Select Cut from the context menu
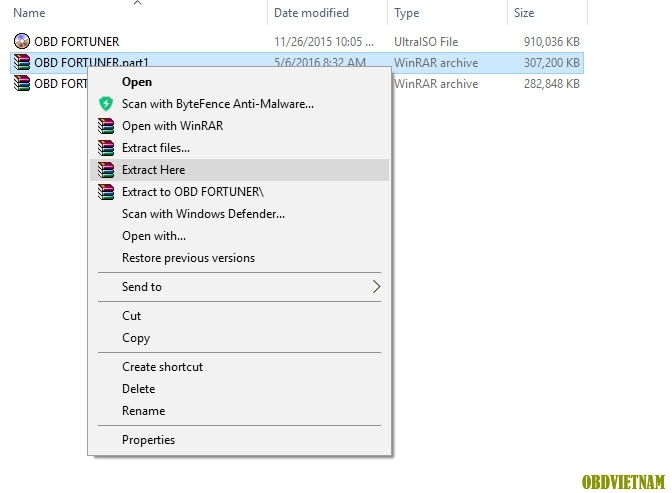The height and width of the screenshot is (493, 672). click(131, 316)
